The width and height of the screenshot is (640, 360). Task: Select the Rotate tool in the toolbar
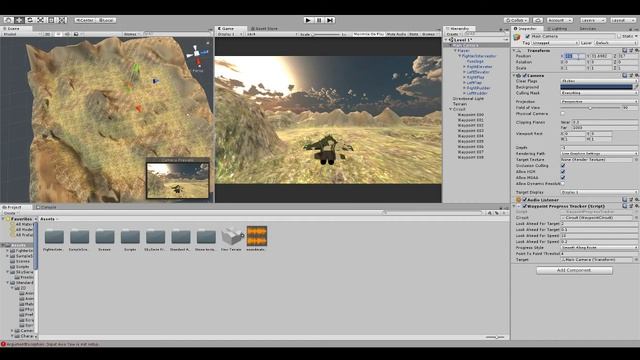[x=30, y=20]
